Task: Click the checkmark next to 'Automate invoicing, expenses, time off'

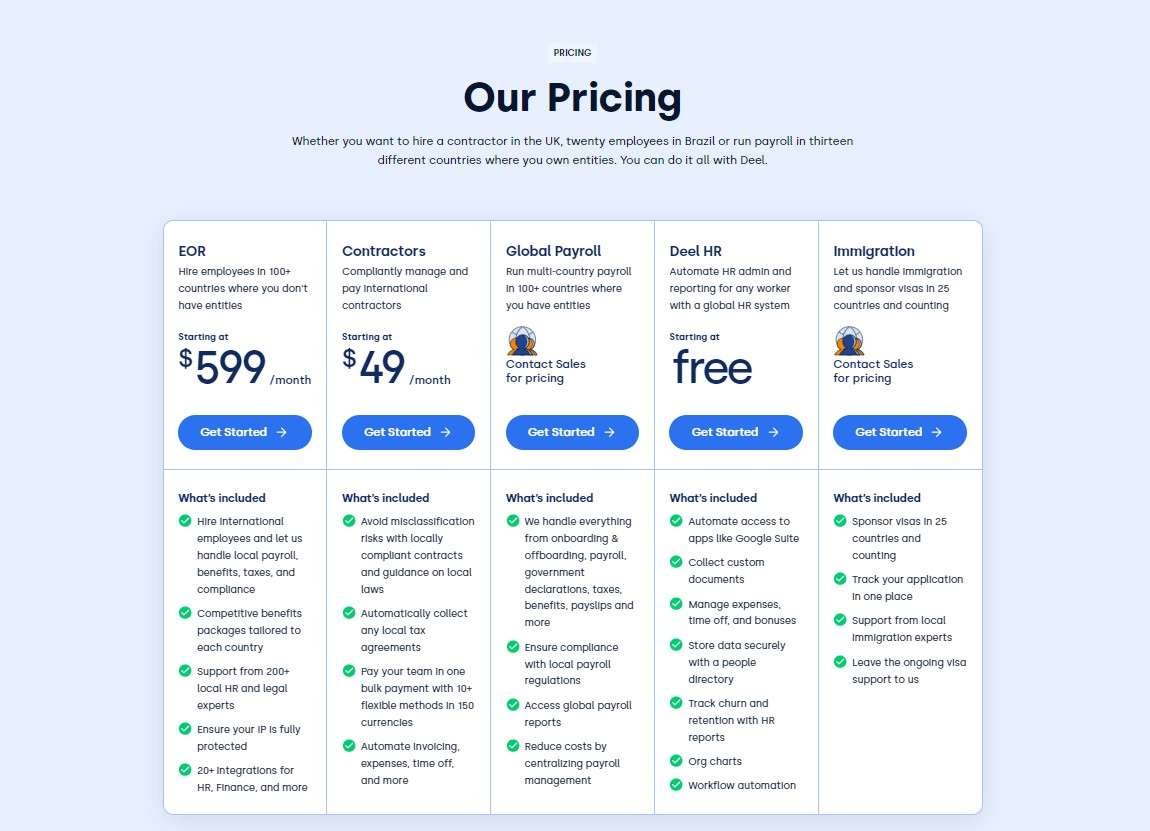Action: click(348, 746)
